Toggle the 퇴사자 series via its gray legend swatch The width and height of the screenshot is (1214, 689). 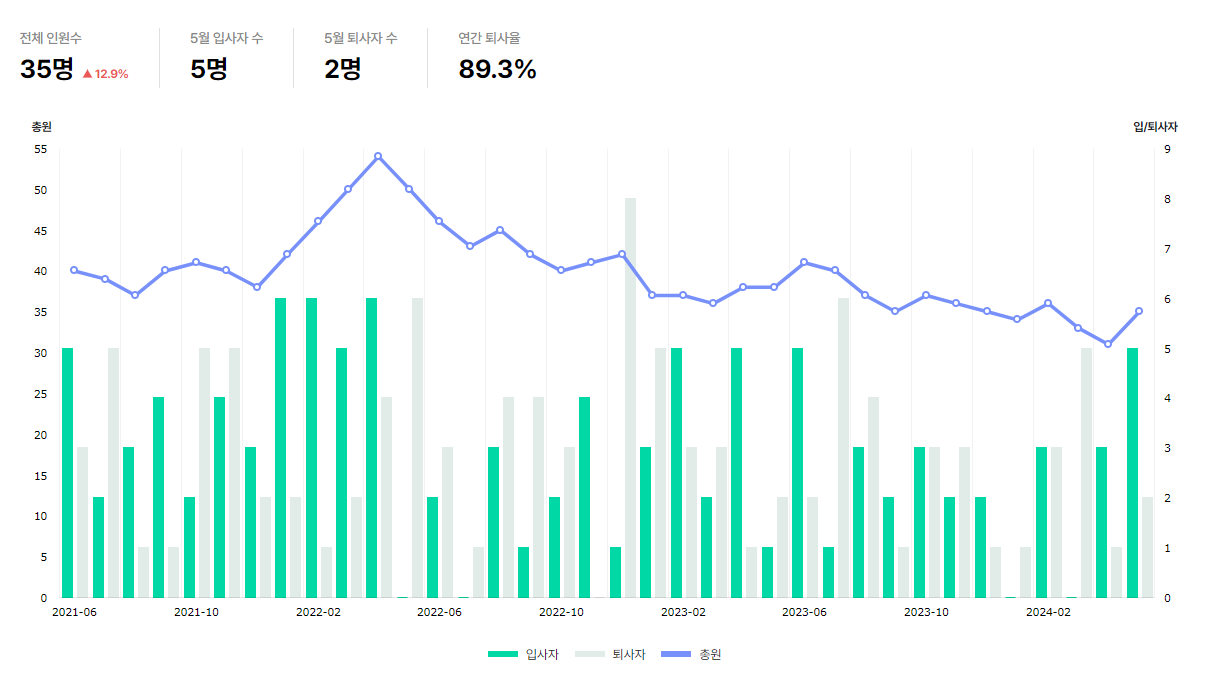590,654
